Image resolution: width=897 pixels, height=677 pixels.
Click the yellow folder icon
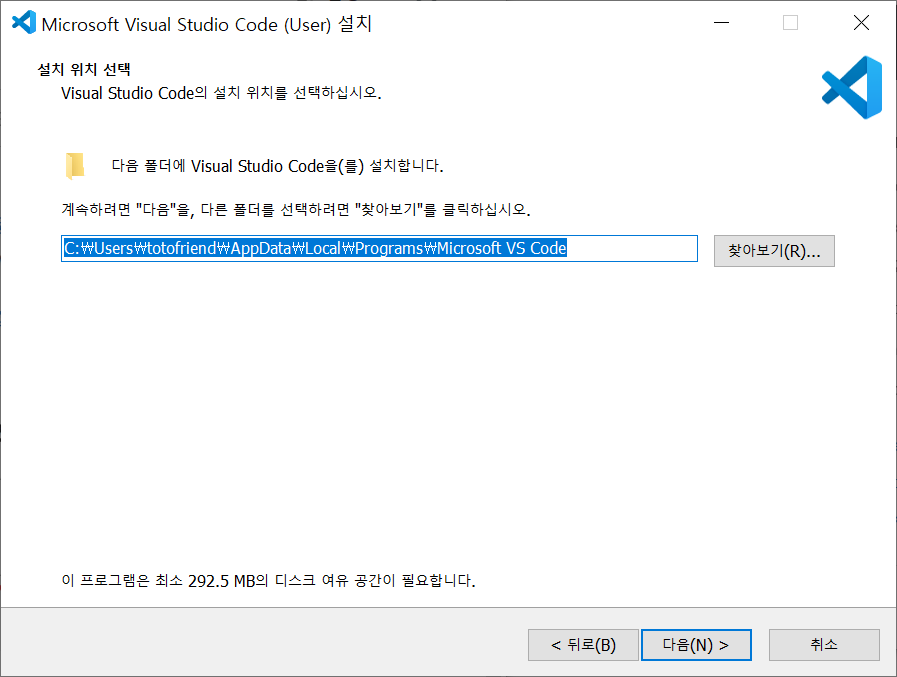tap(75, 166)
